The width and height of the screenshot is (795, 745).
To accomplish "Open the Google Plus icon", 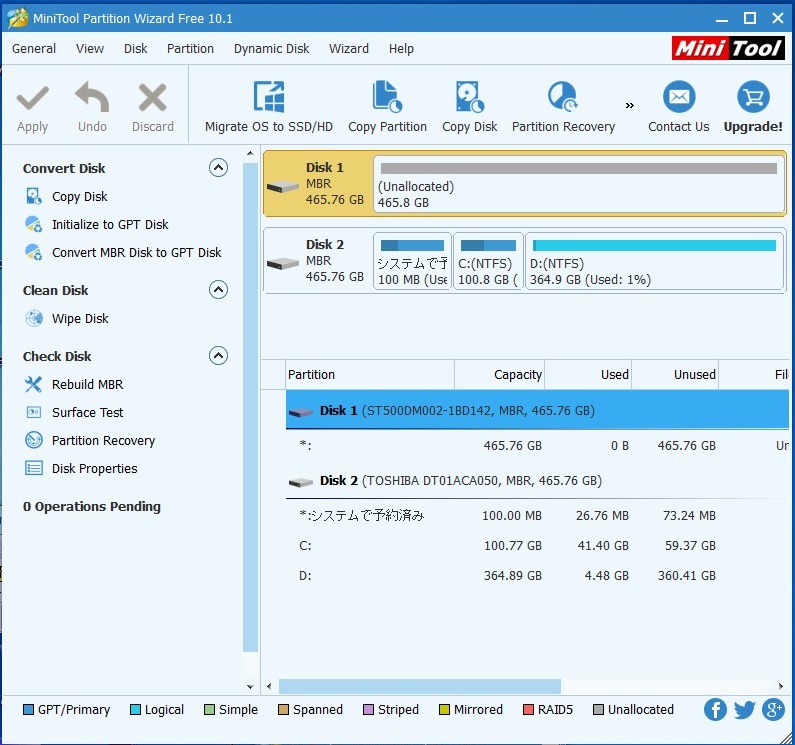I will [x=774, y=709].
